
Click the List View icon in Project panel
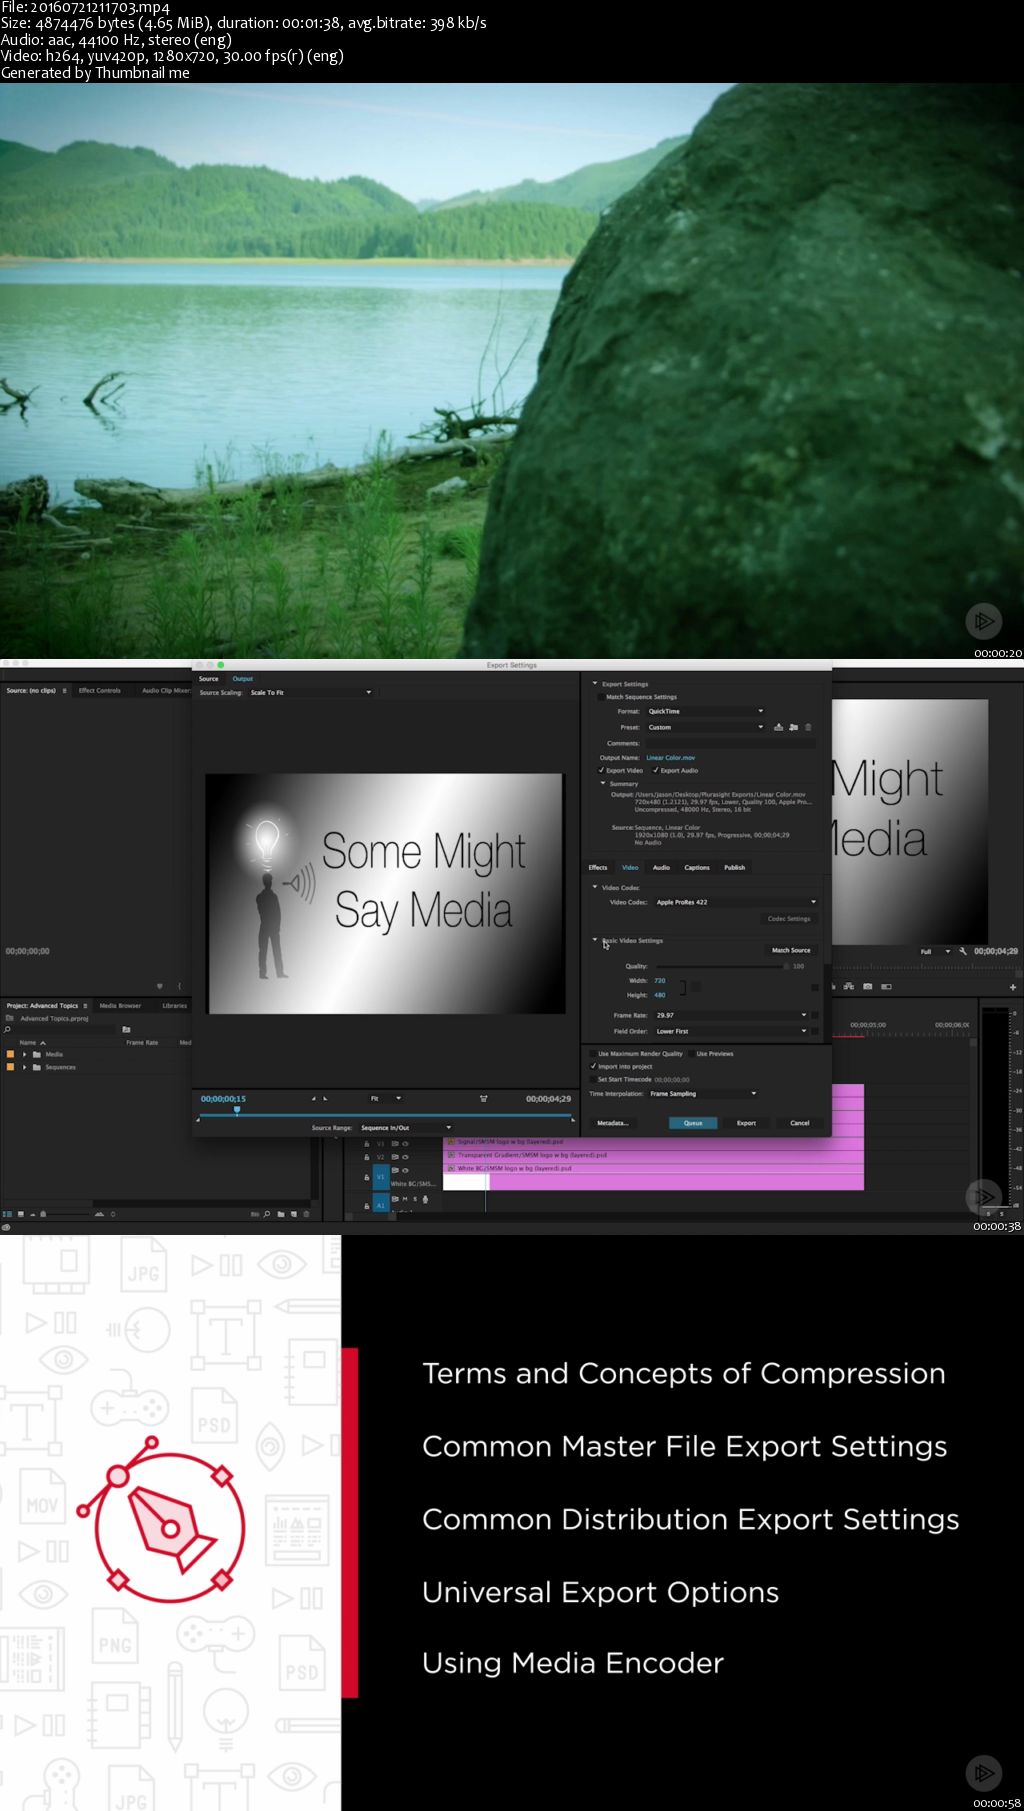point(8,1214)
